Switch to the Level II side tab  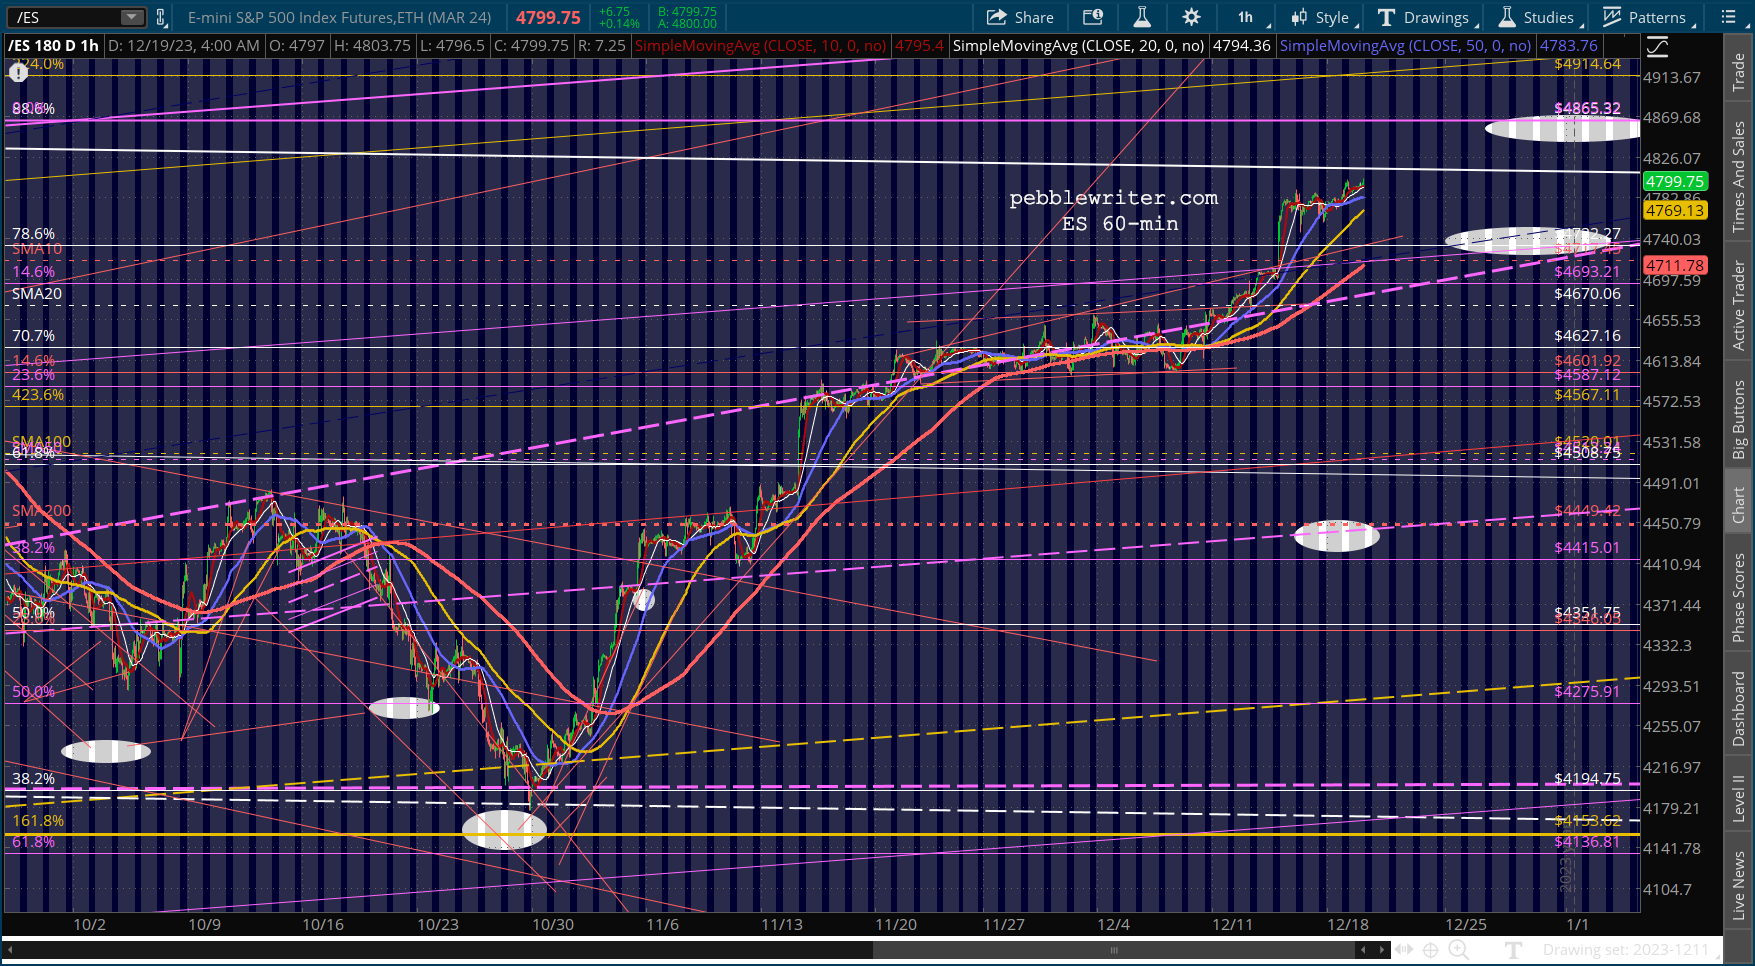1739,798
